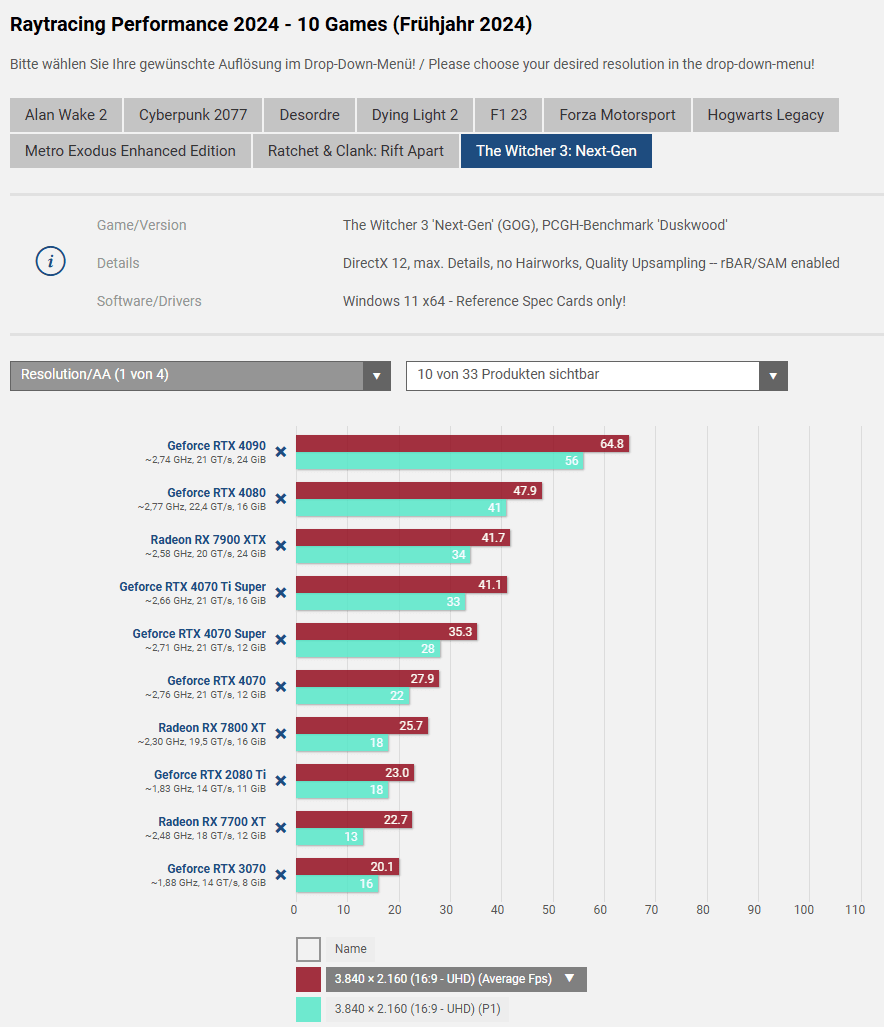This screenshot has height=1027, width=884.
Task: Select the Desordre tab
Action: coord(310,115)
